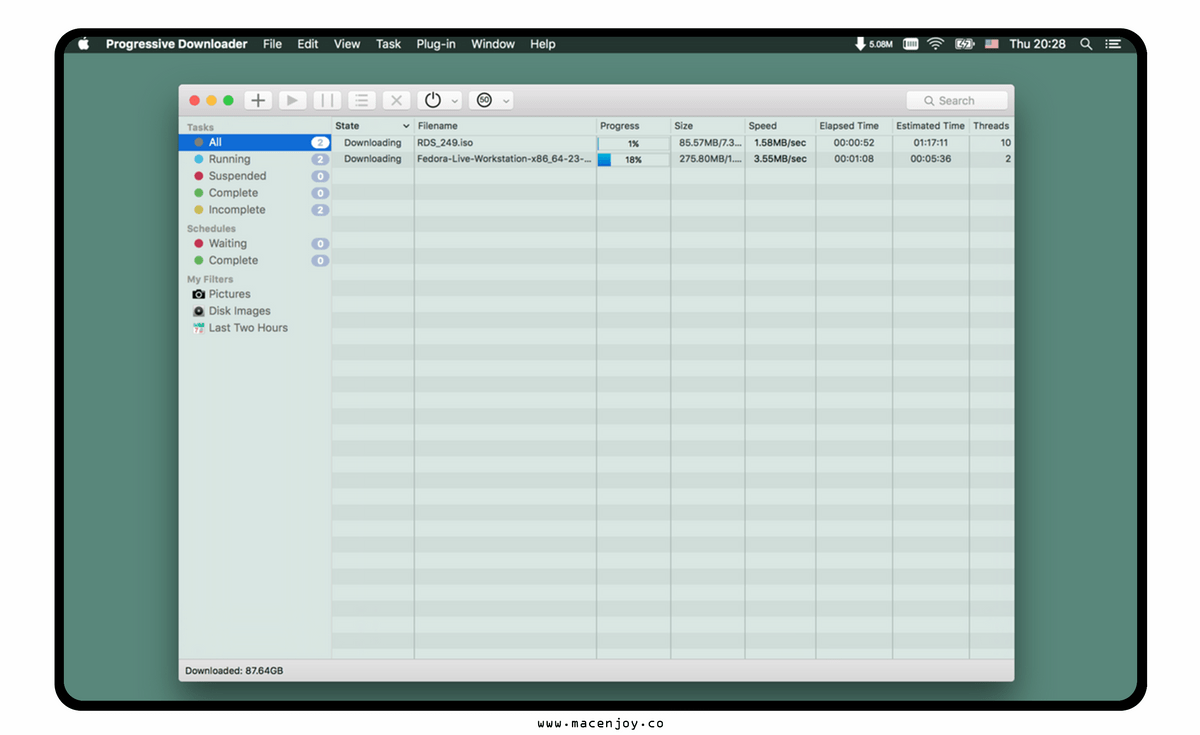Click the Downloading state of RDS_249.iso

372,143
